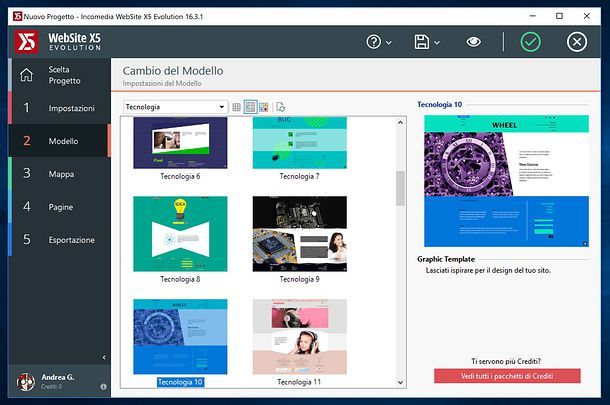610x405 pixels.
Task: Select the Tecnologia 7 template thumbnail
Action: click(x=300, y=143)
